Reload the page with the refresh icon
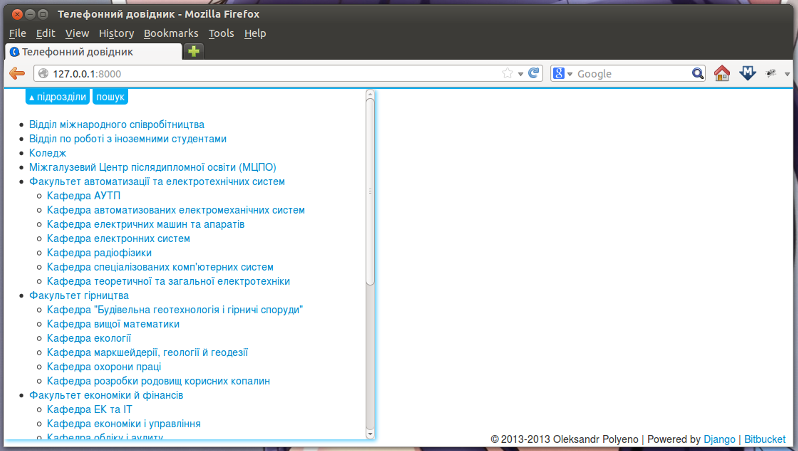Image resolution: width=798 pixels, height=451 pixels. (x=533, y=73)
